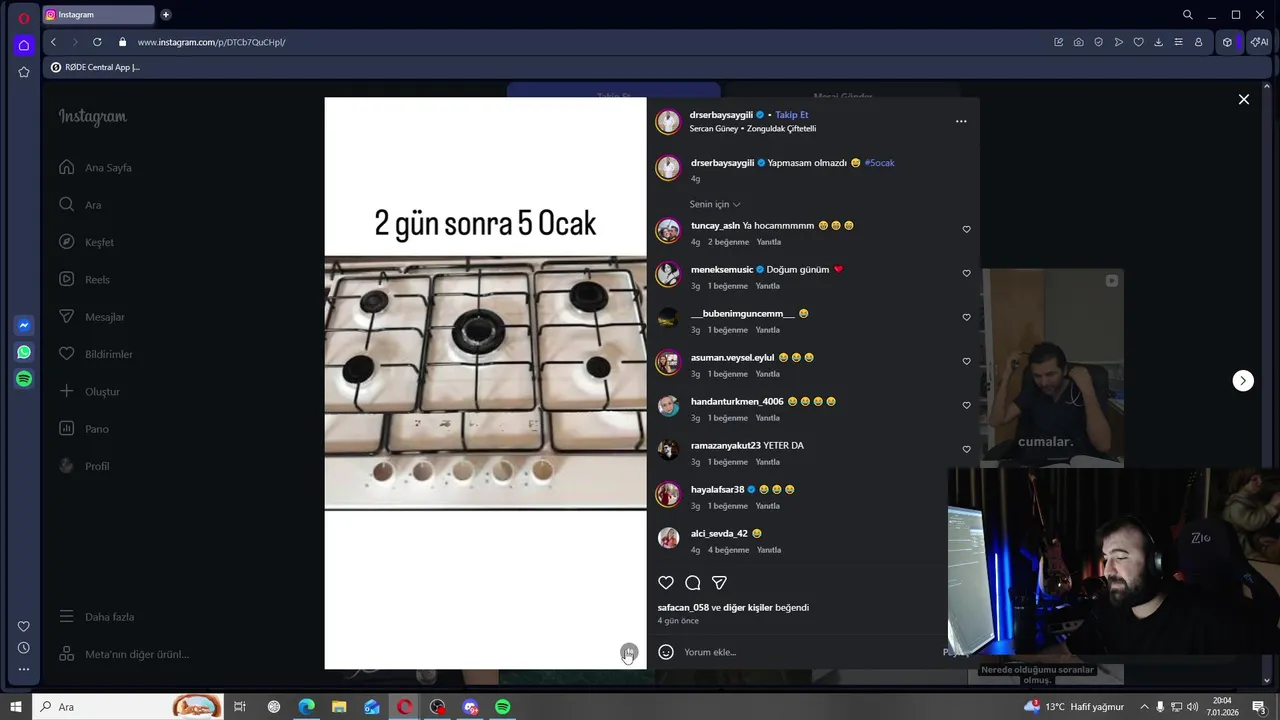This screenshot has height=720, width=1280.
Task: Open 'Zonguldak Çiftetelli' audio link
Action: 782,129
